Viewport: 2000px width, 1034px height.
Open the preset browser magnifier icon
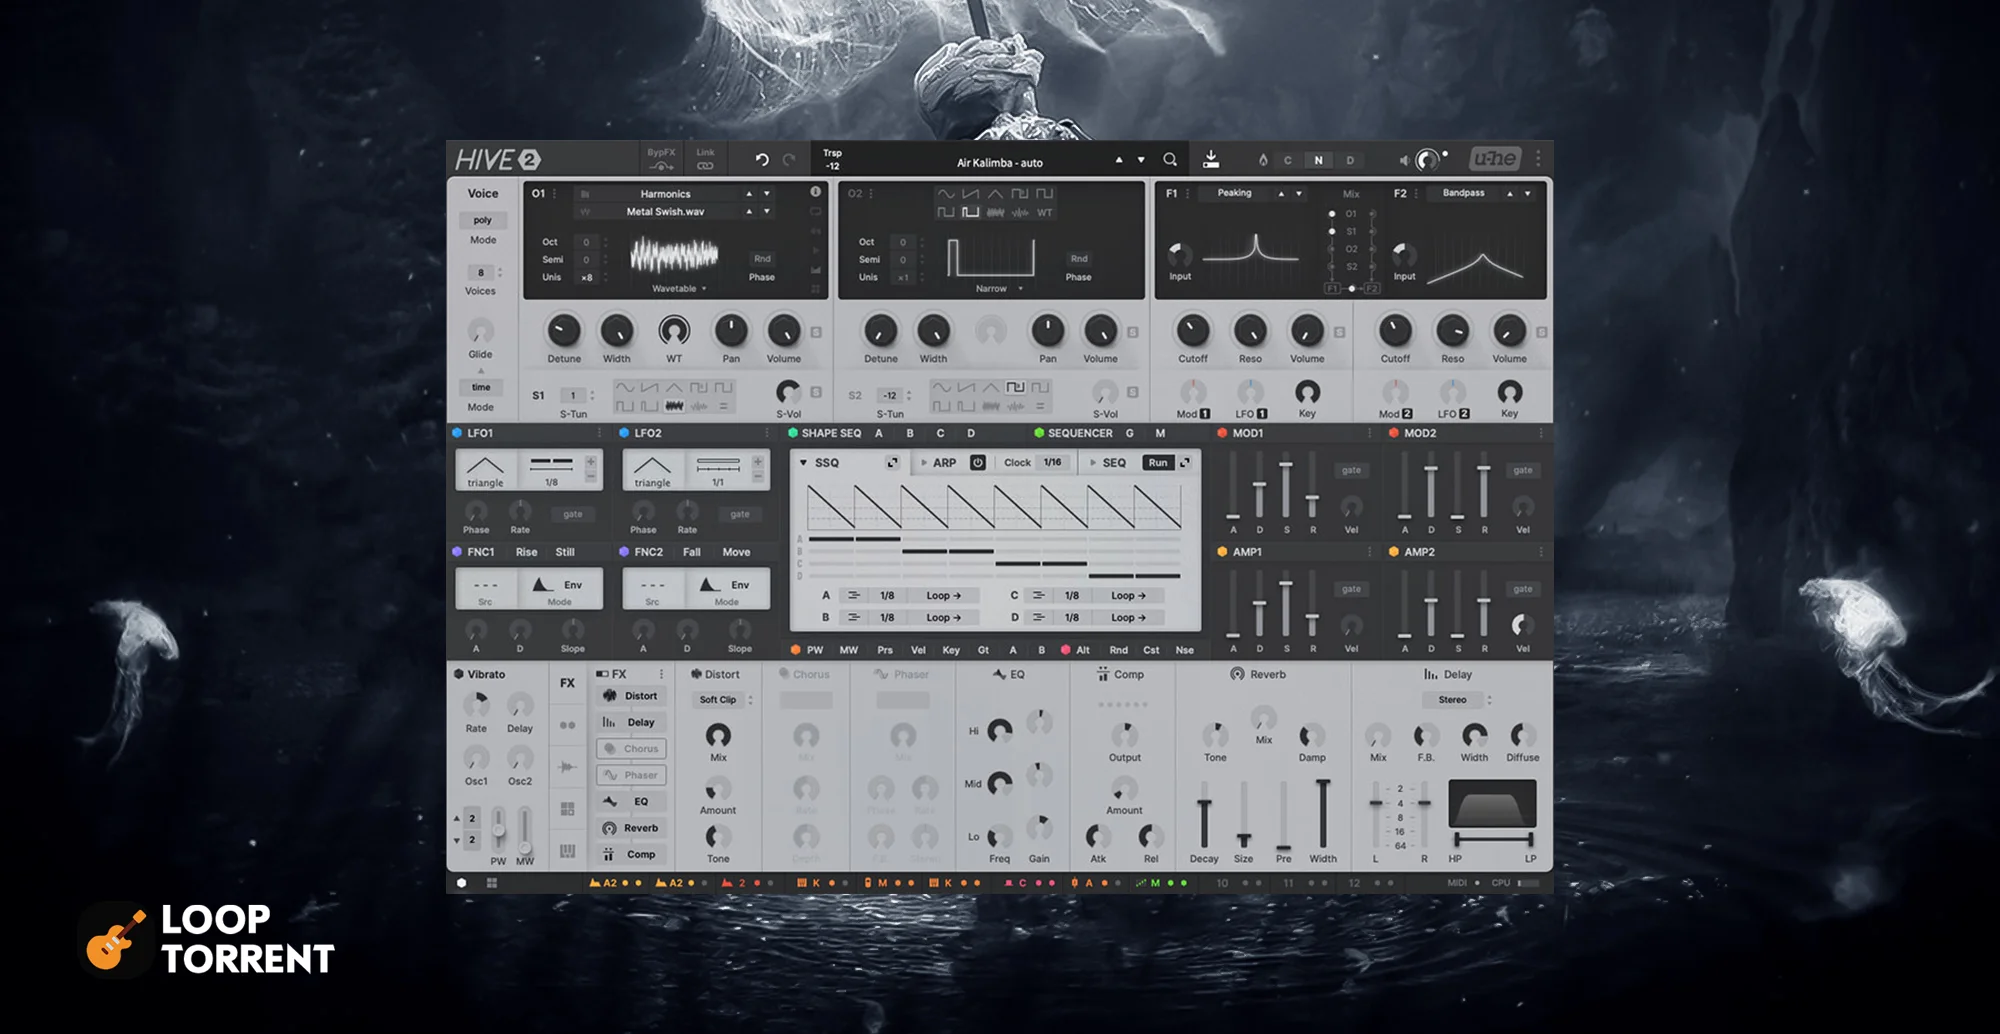[1170, 160]
